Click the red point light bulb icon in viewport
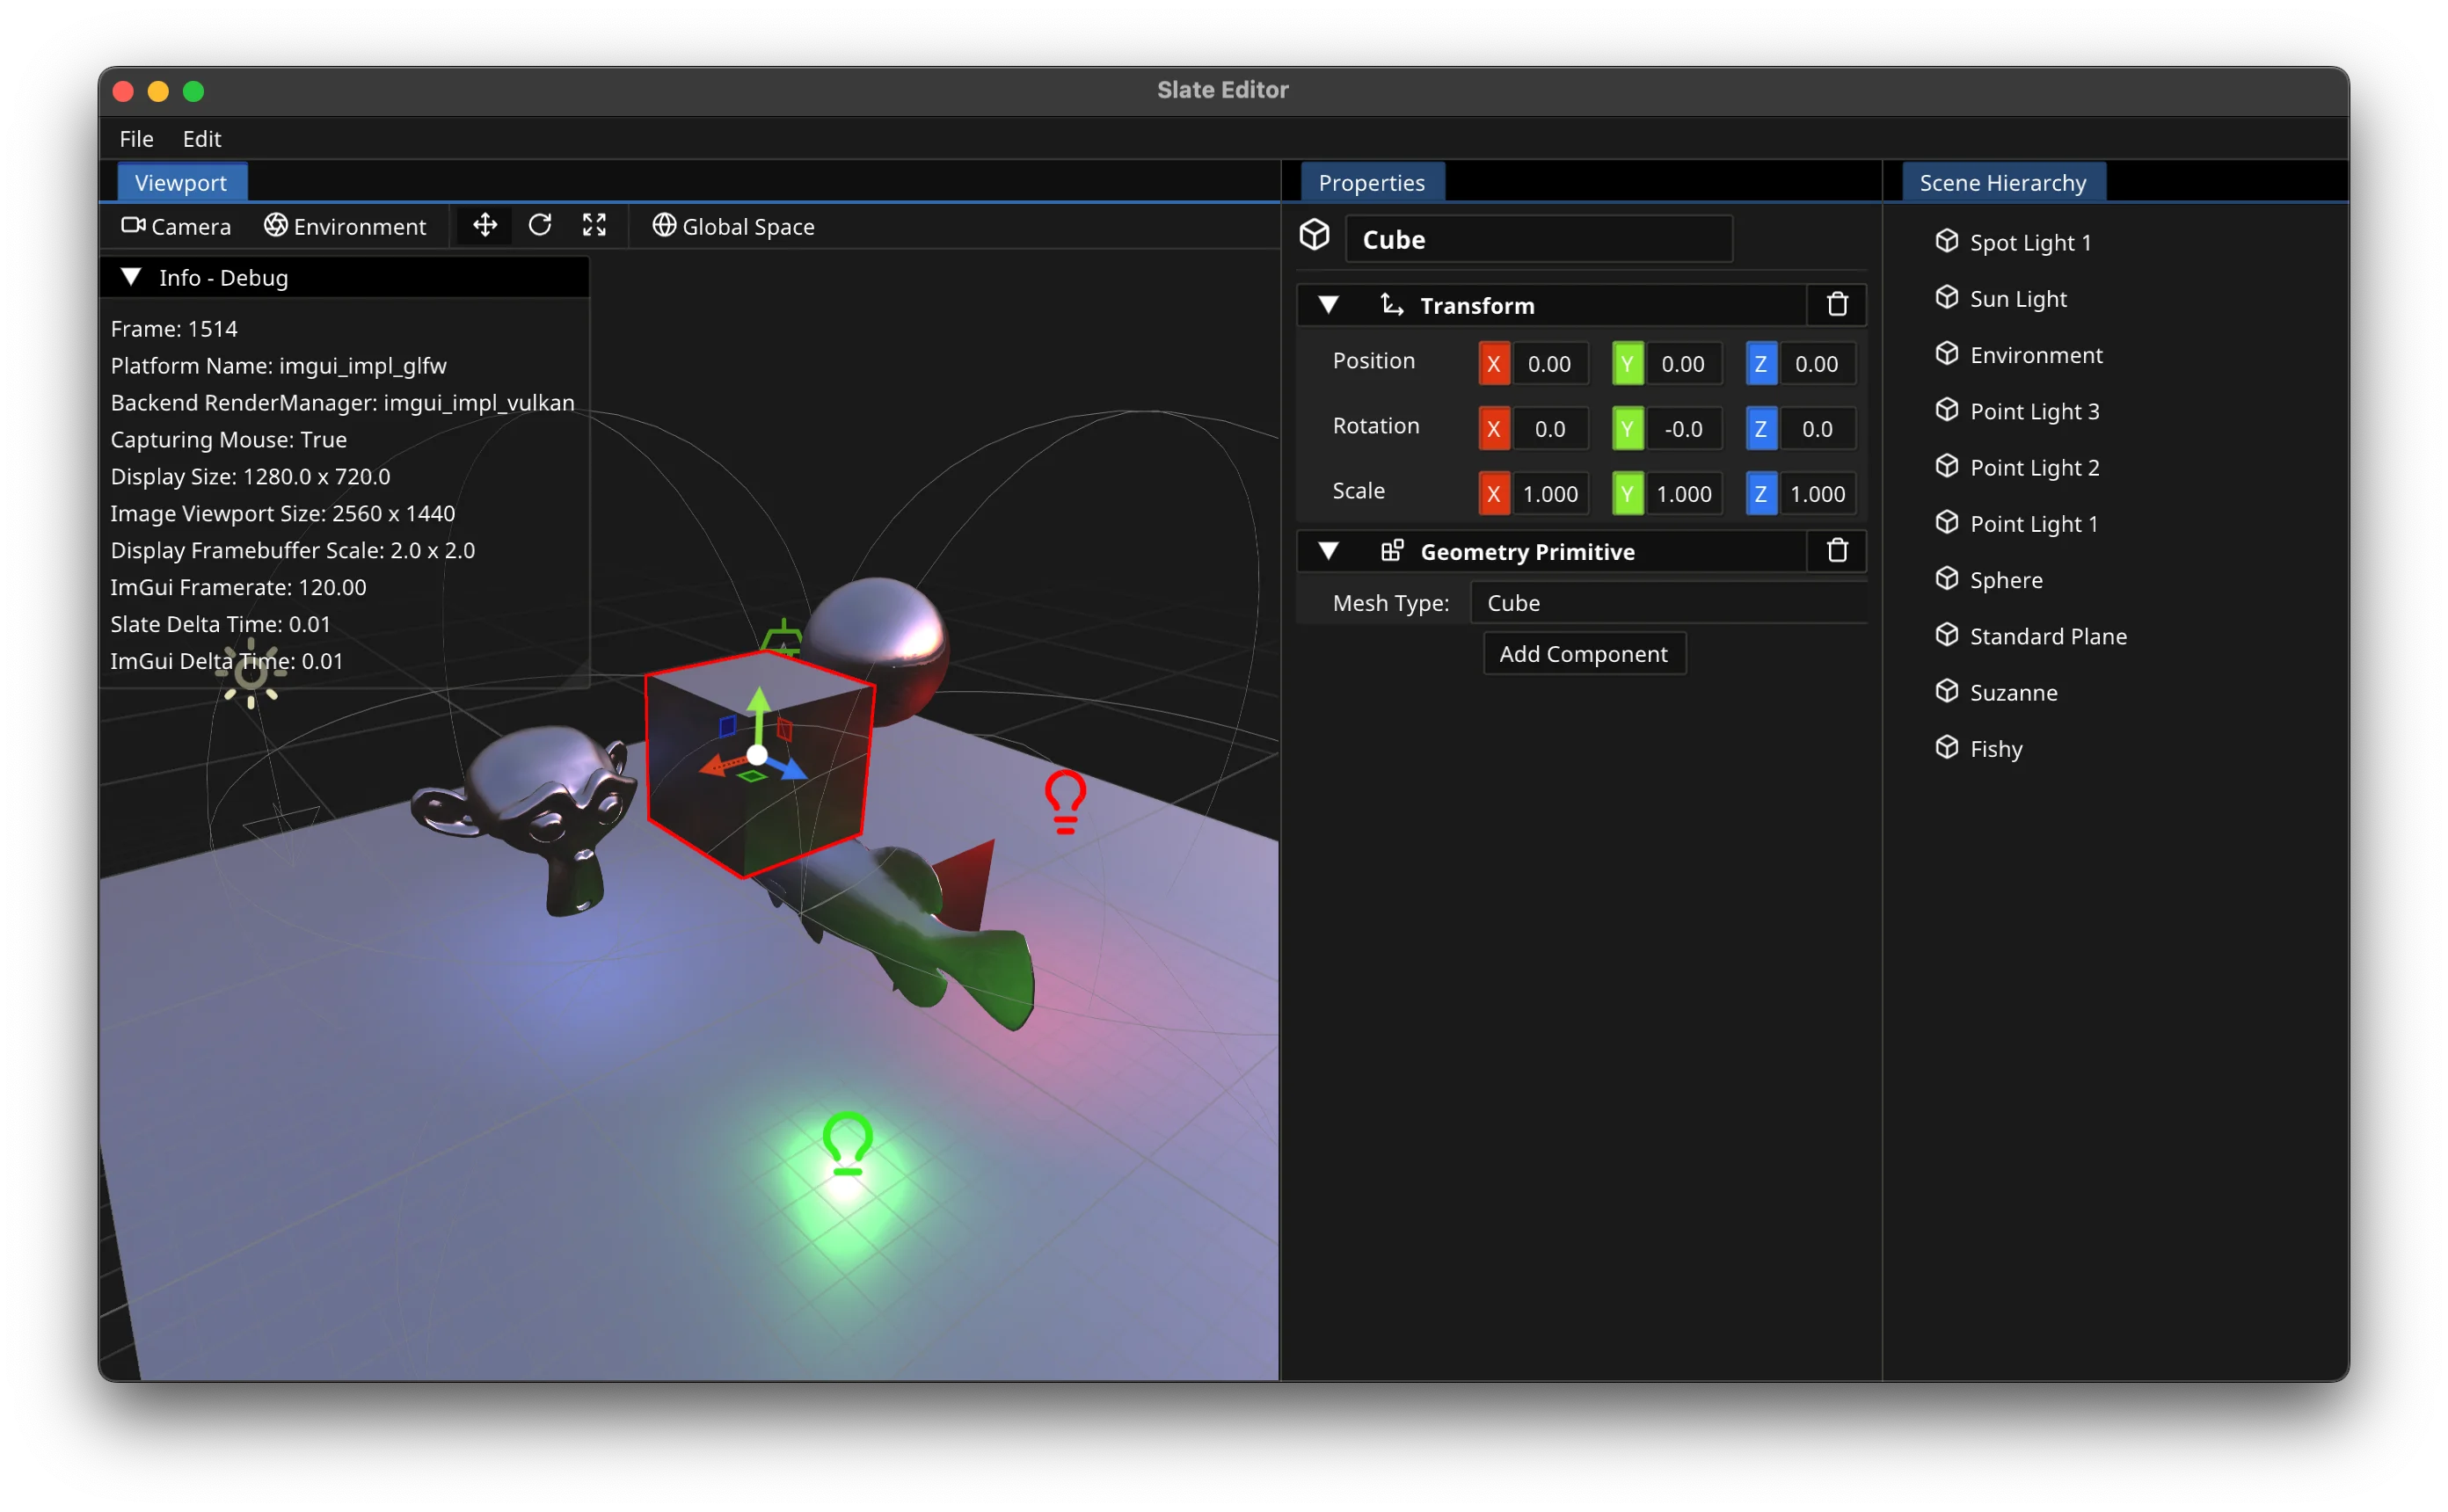 pyautogui.click(x=1065, y=801)
